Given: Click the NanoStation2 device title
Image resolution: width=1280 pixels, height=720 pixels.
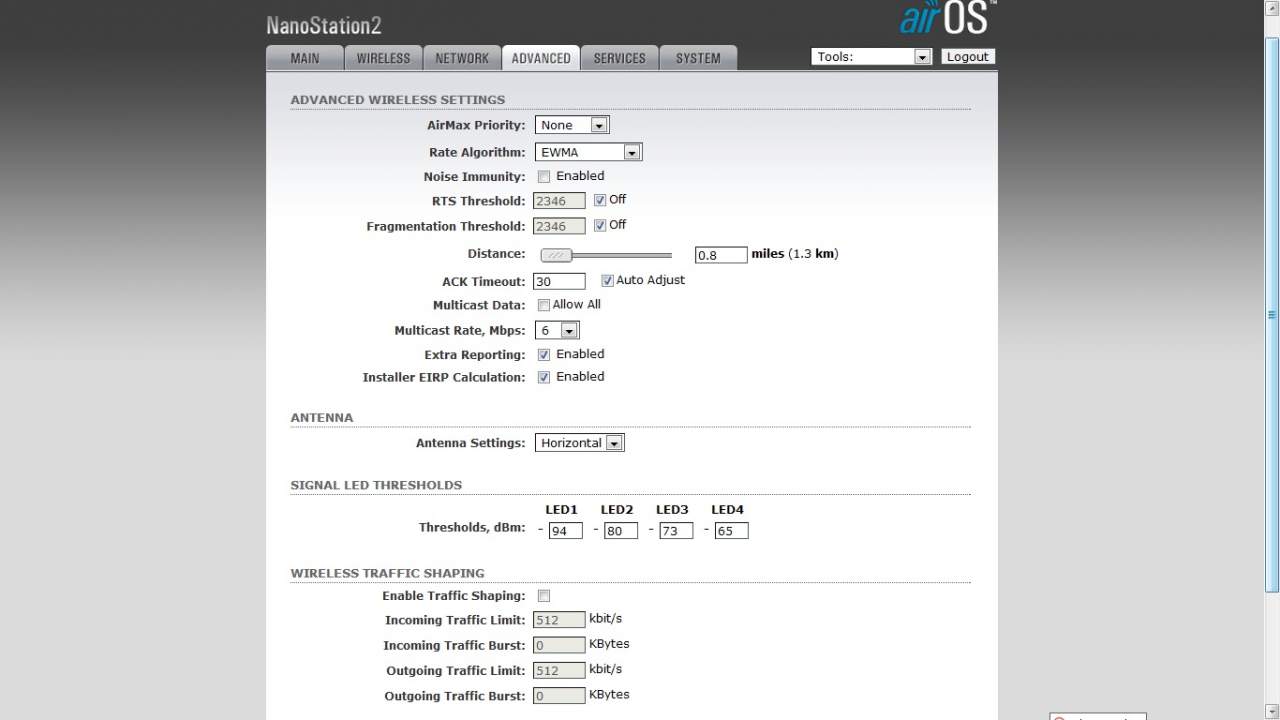Looking at the screenshot, I should (x=324, y=25).
